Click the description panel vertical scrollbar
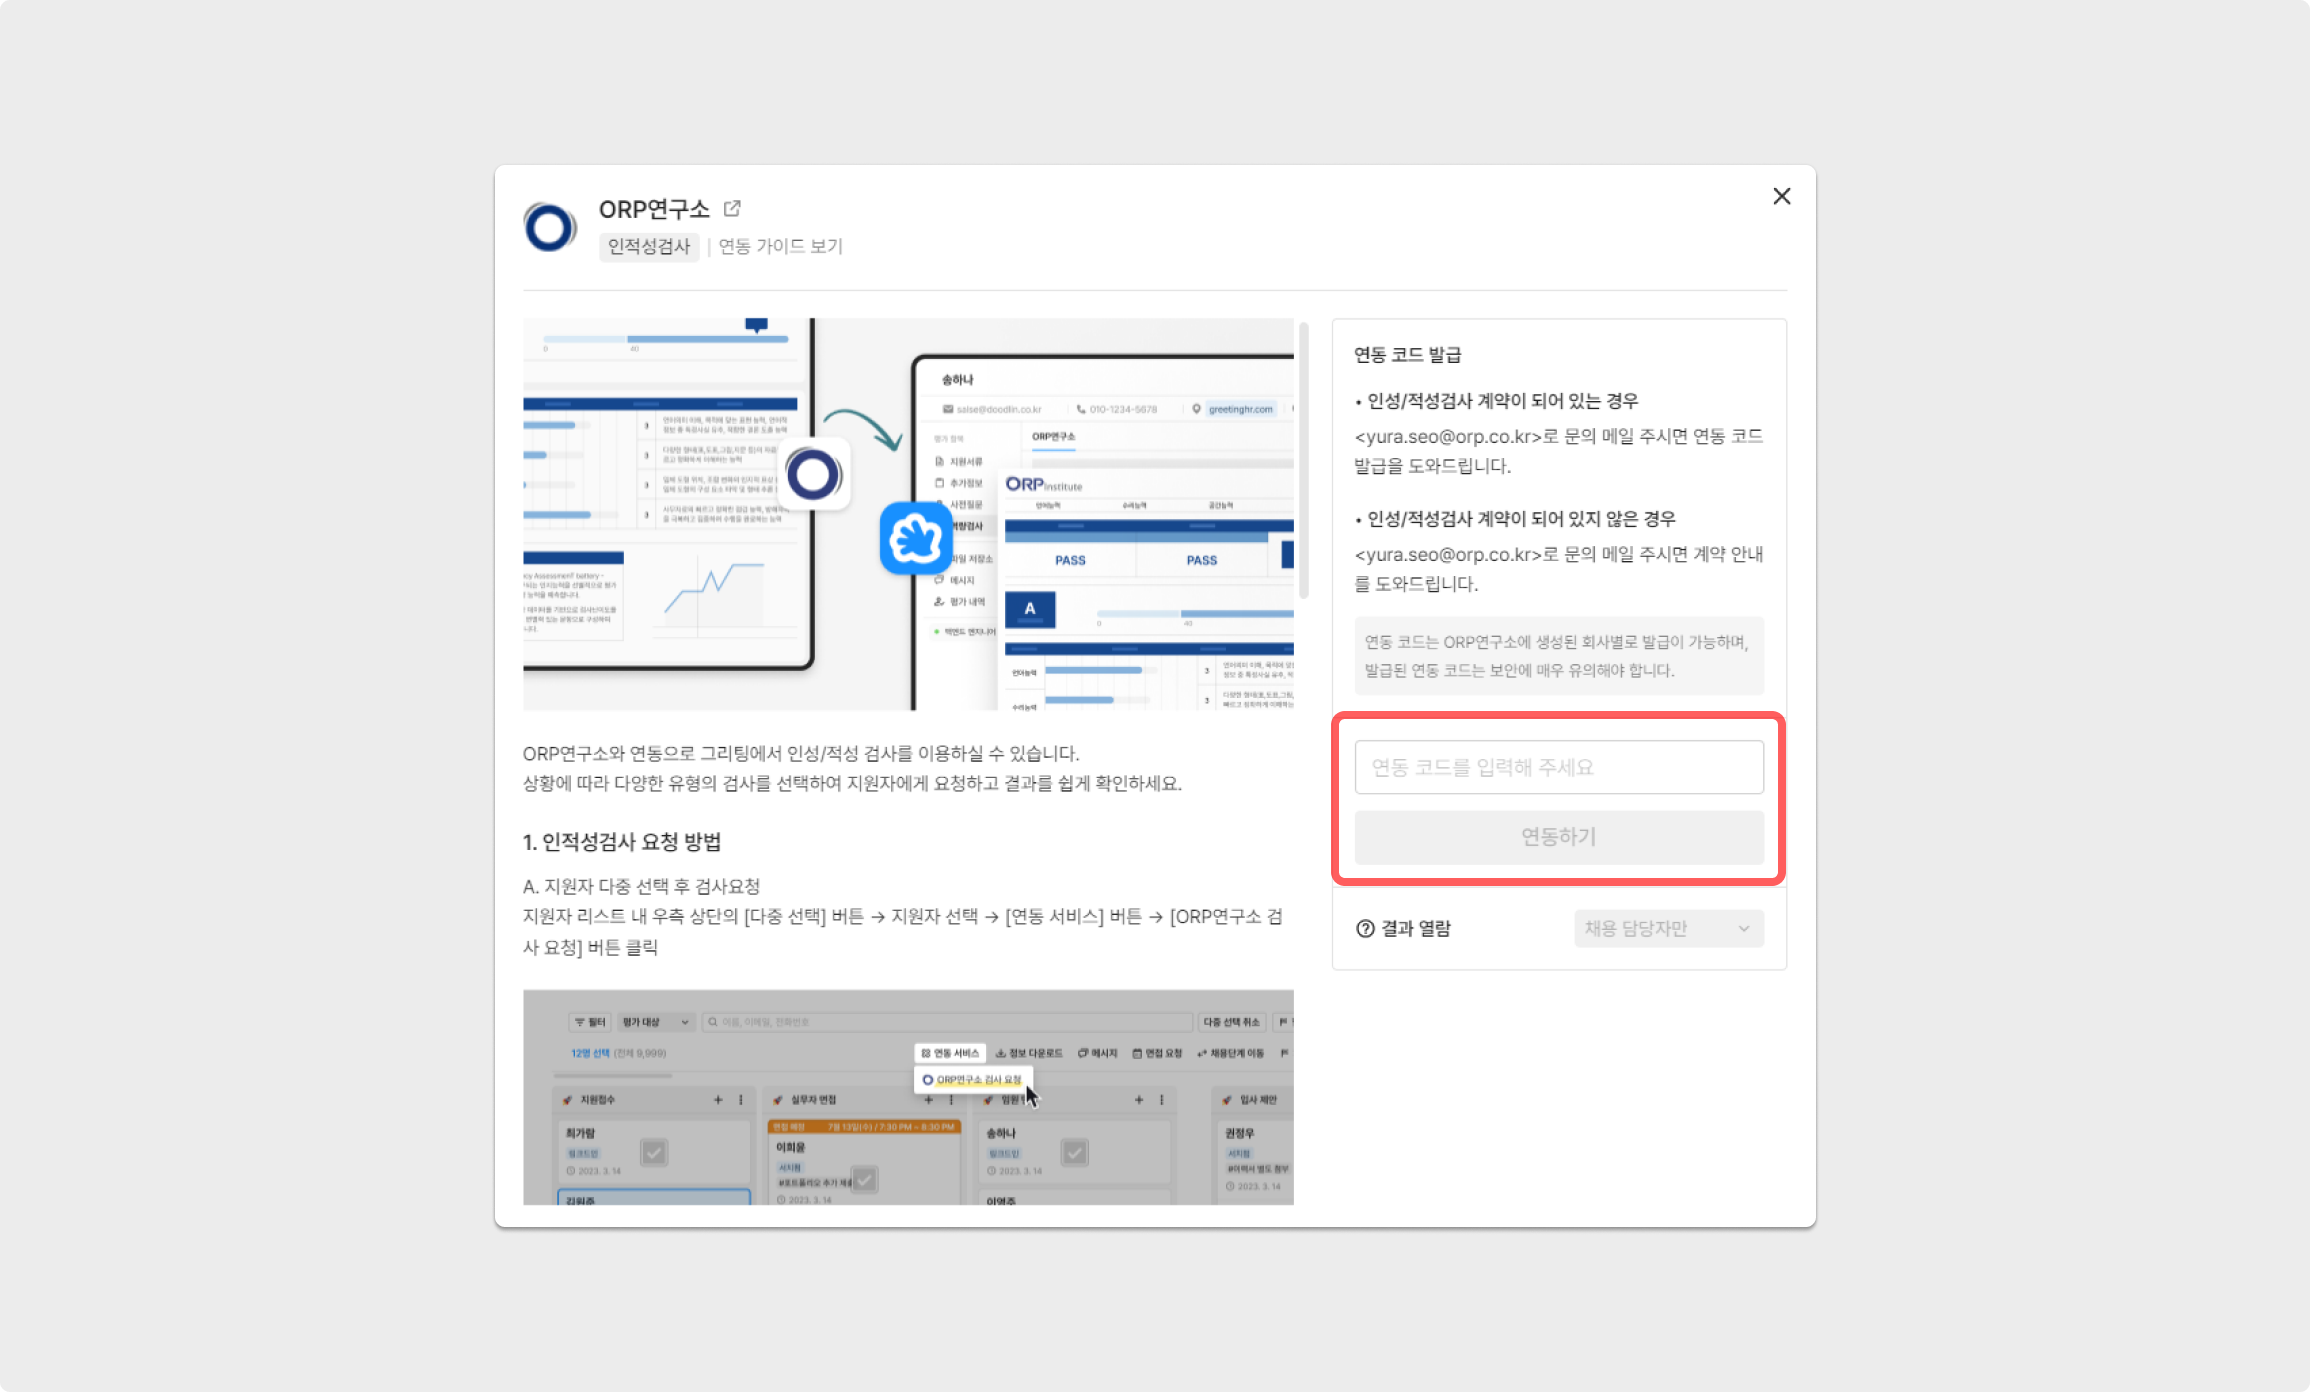The image size is (2310, 1392). click(1303, 460)
